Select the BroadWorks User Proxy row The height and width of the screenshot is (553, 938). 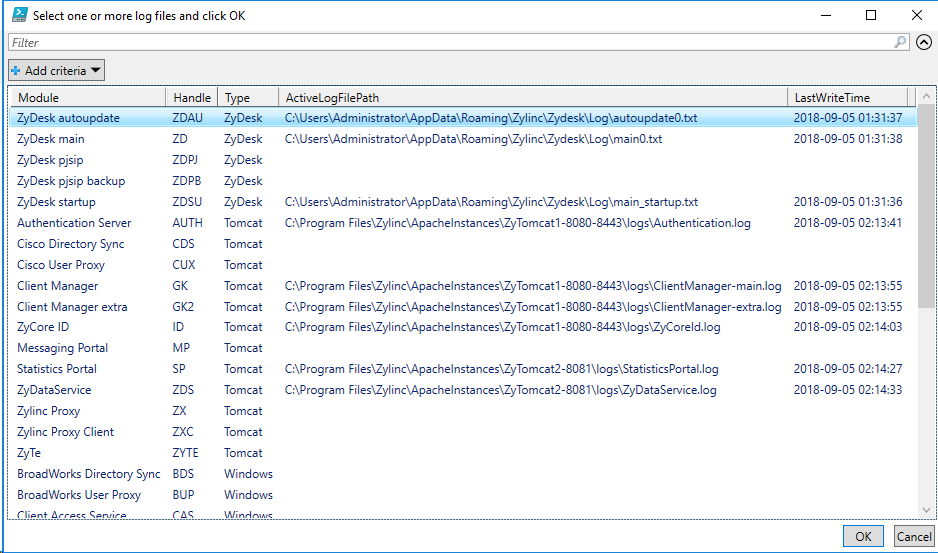click(x=463, y=494)
